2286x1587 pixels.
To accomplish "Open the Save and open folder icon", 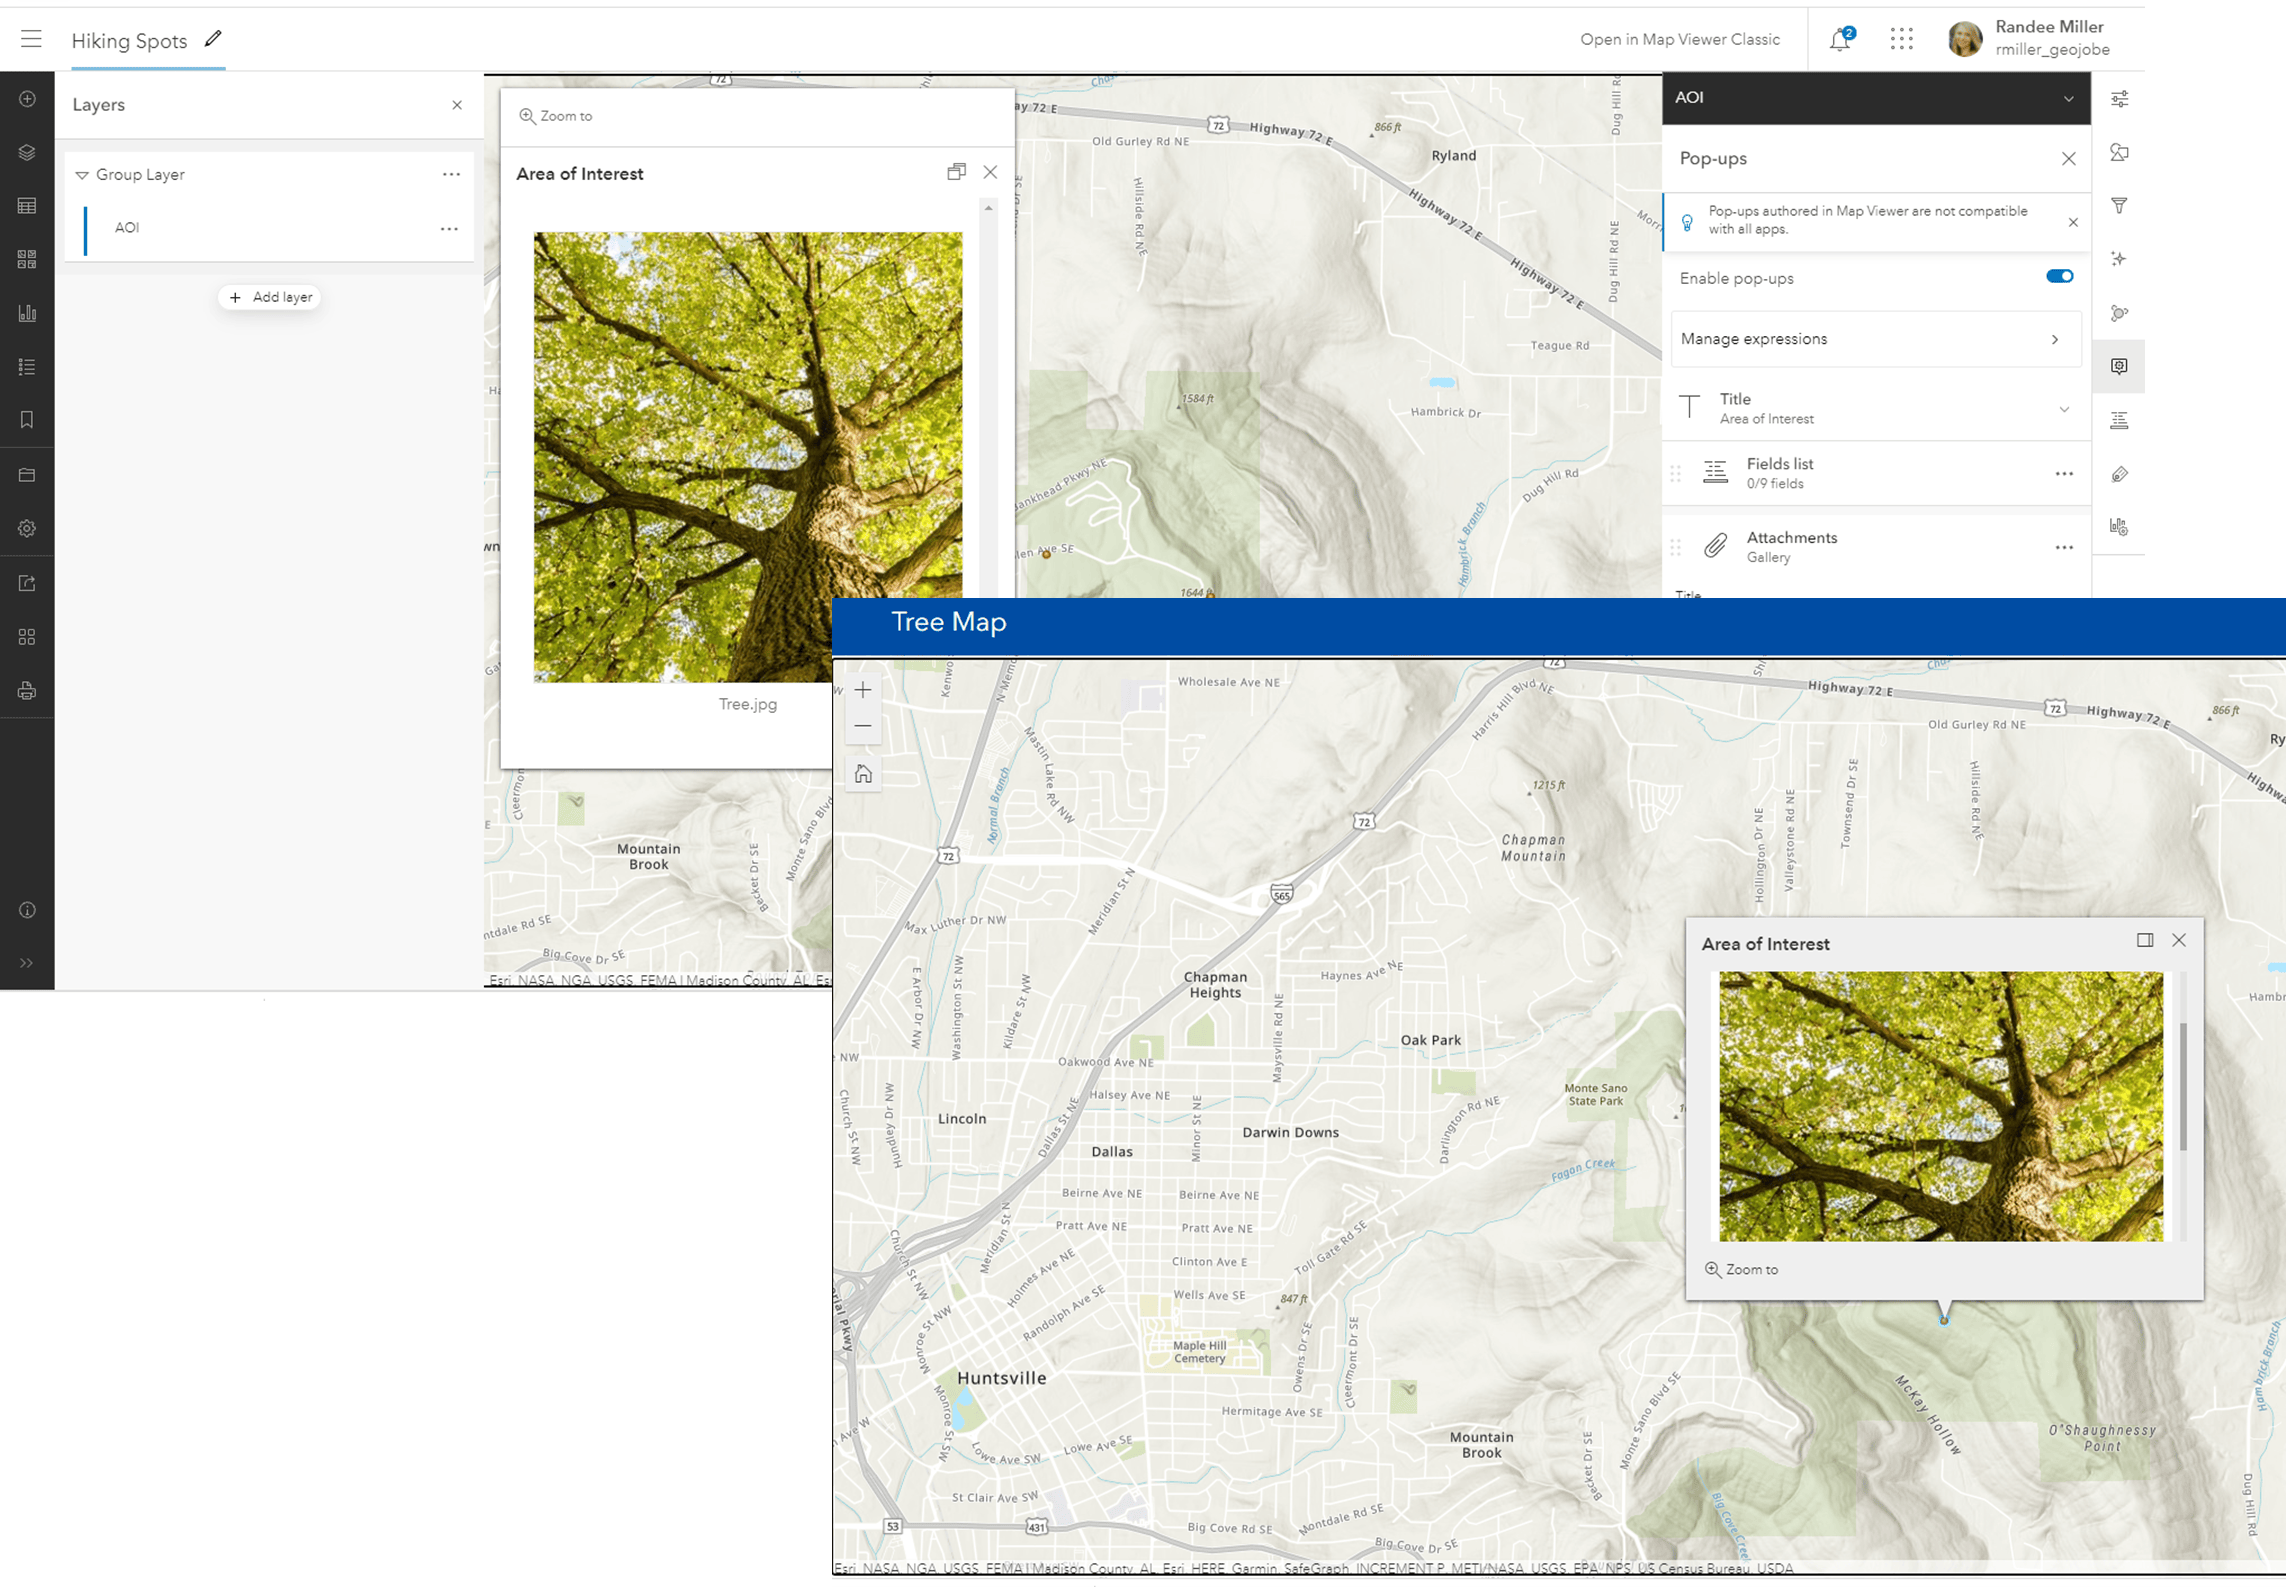I will click(x=27, y=475).
